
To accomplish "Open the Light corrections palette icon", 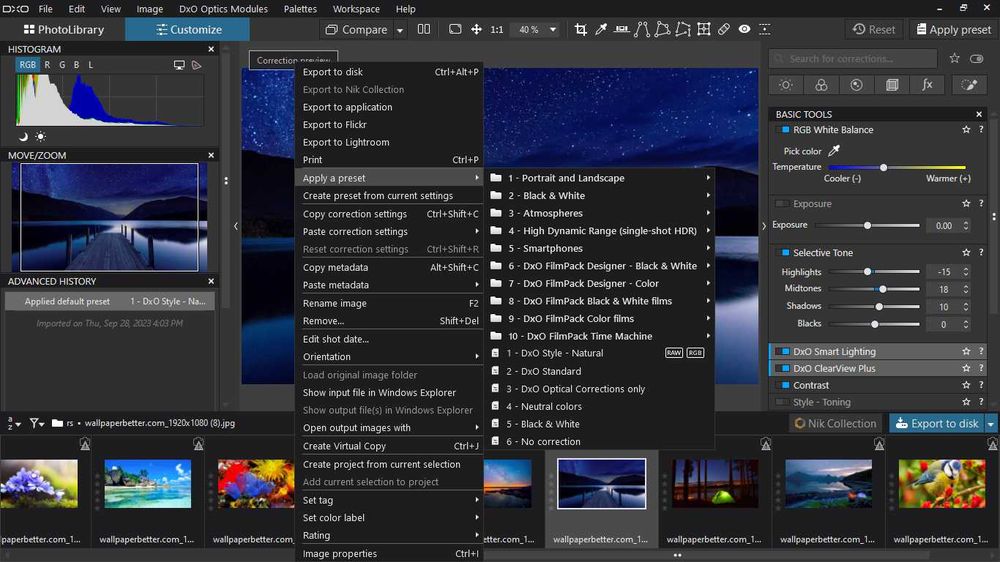I will [x=786, y=86].
